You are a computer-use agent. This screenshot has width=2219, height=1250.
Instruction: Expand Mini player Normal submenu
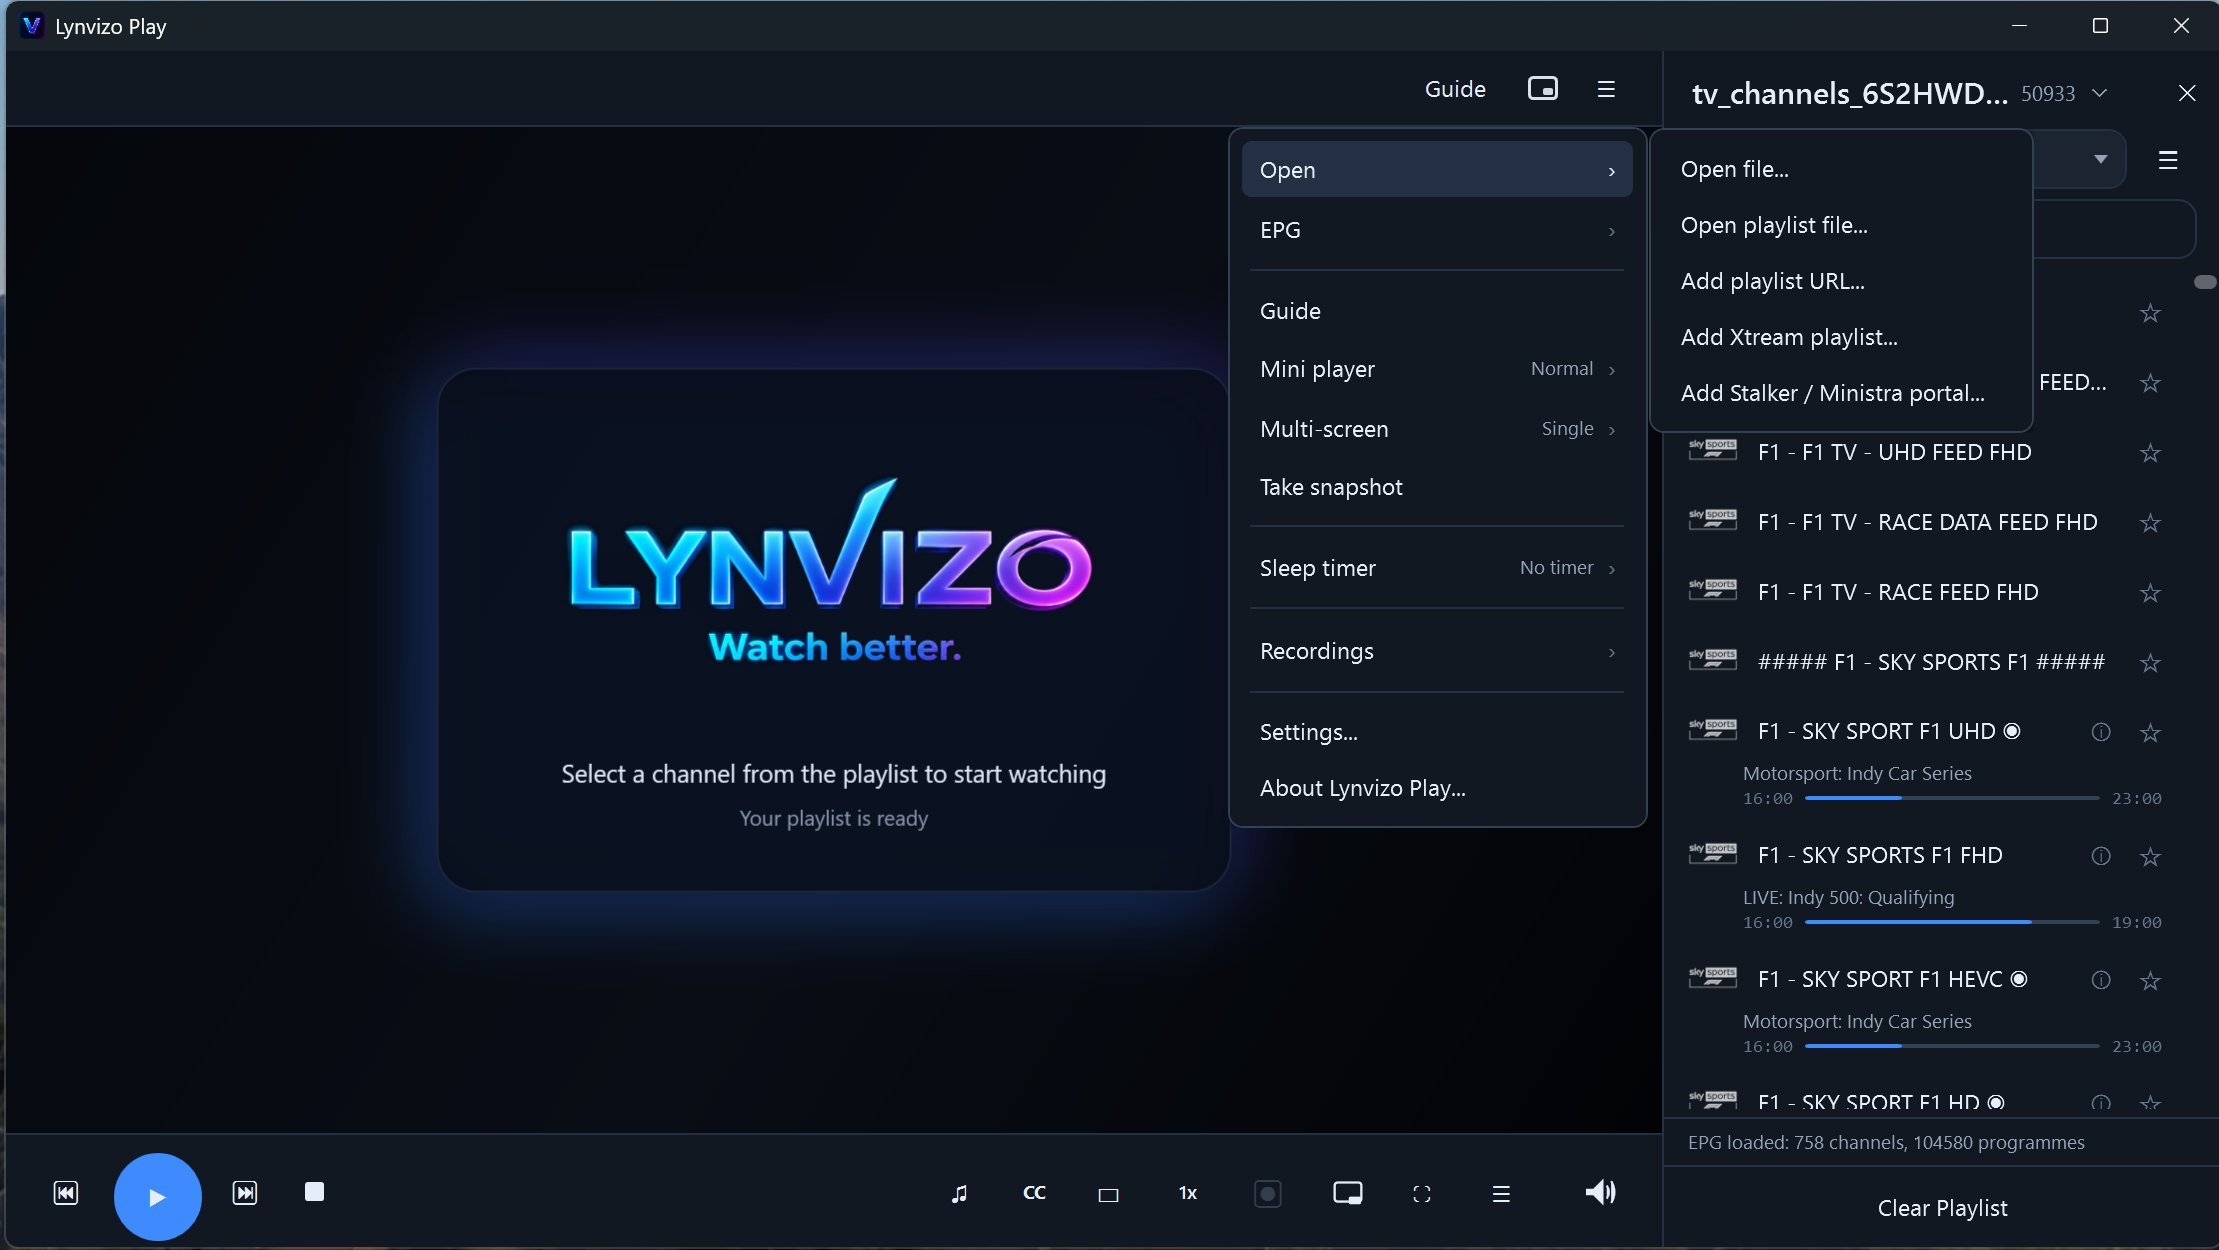[1437, 369]
